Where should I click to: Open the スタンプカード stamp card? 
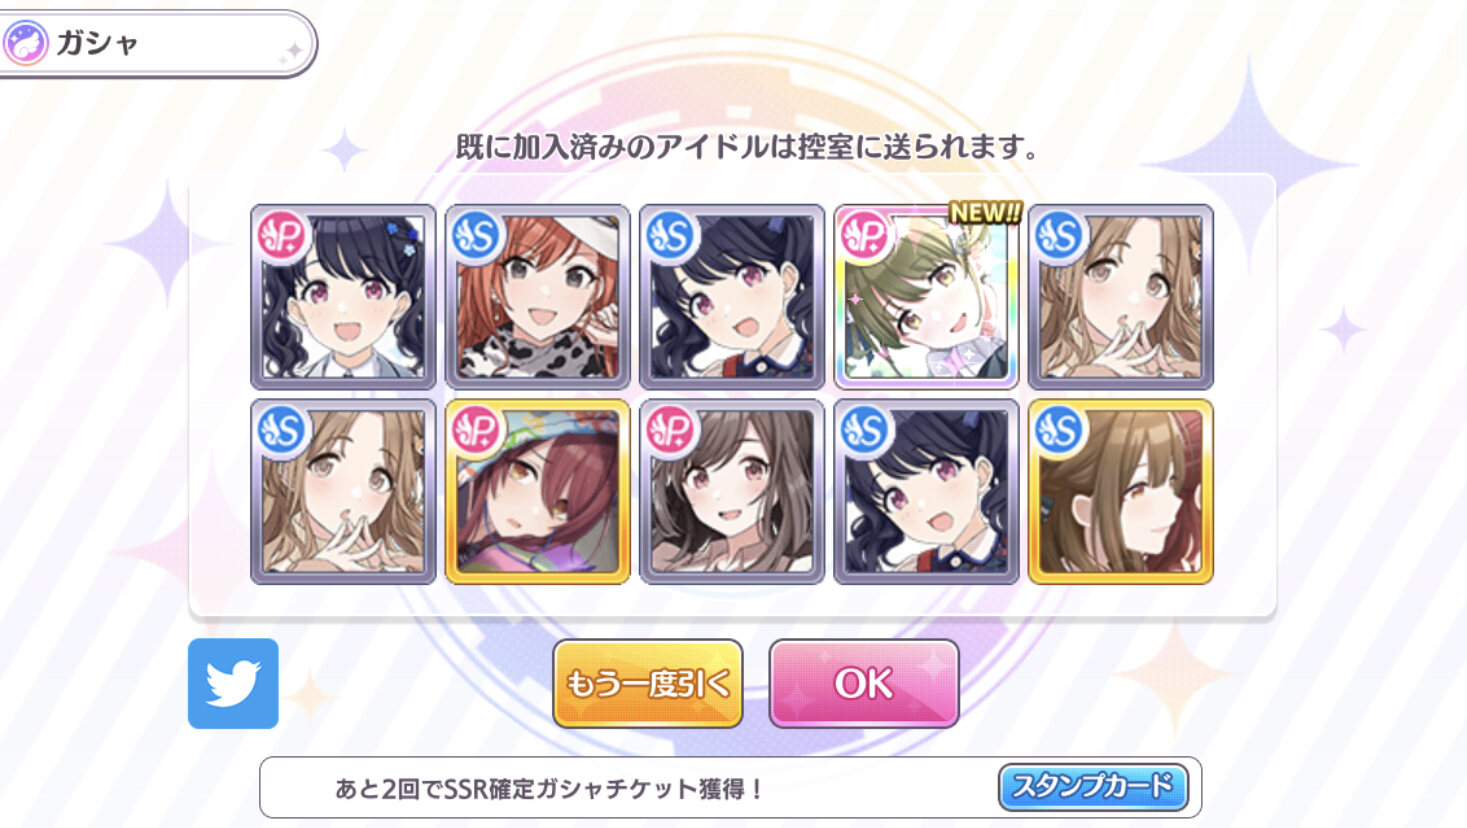(x=1093, y=787)
